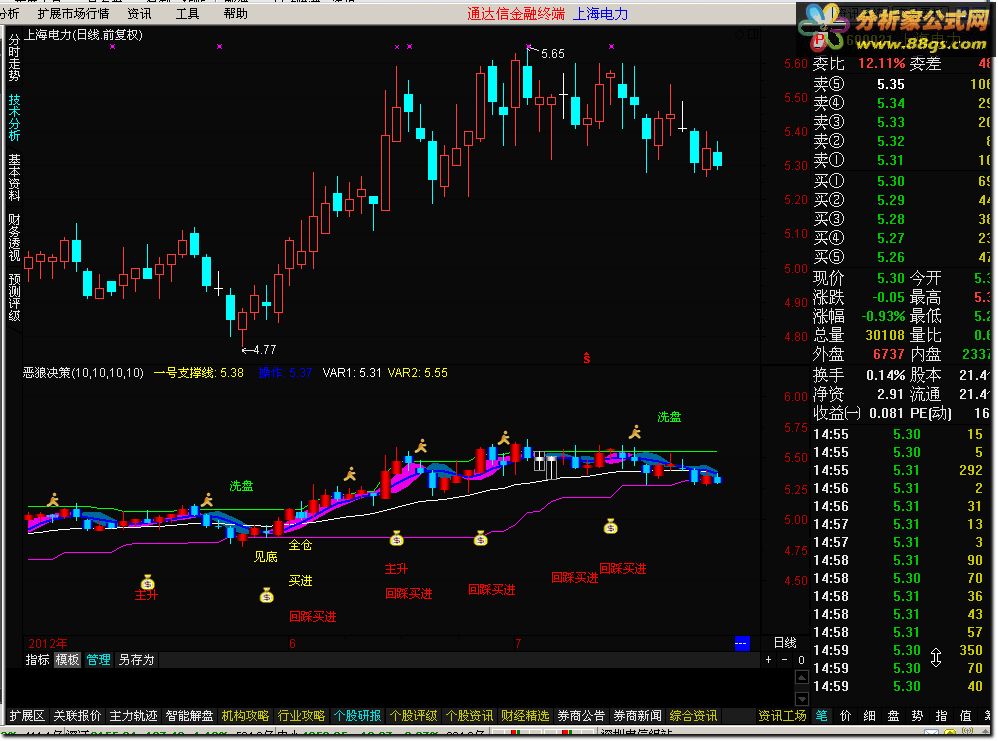
Task: Click the runner icon above the right 洗盘 label
Action: click(635, 432)
